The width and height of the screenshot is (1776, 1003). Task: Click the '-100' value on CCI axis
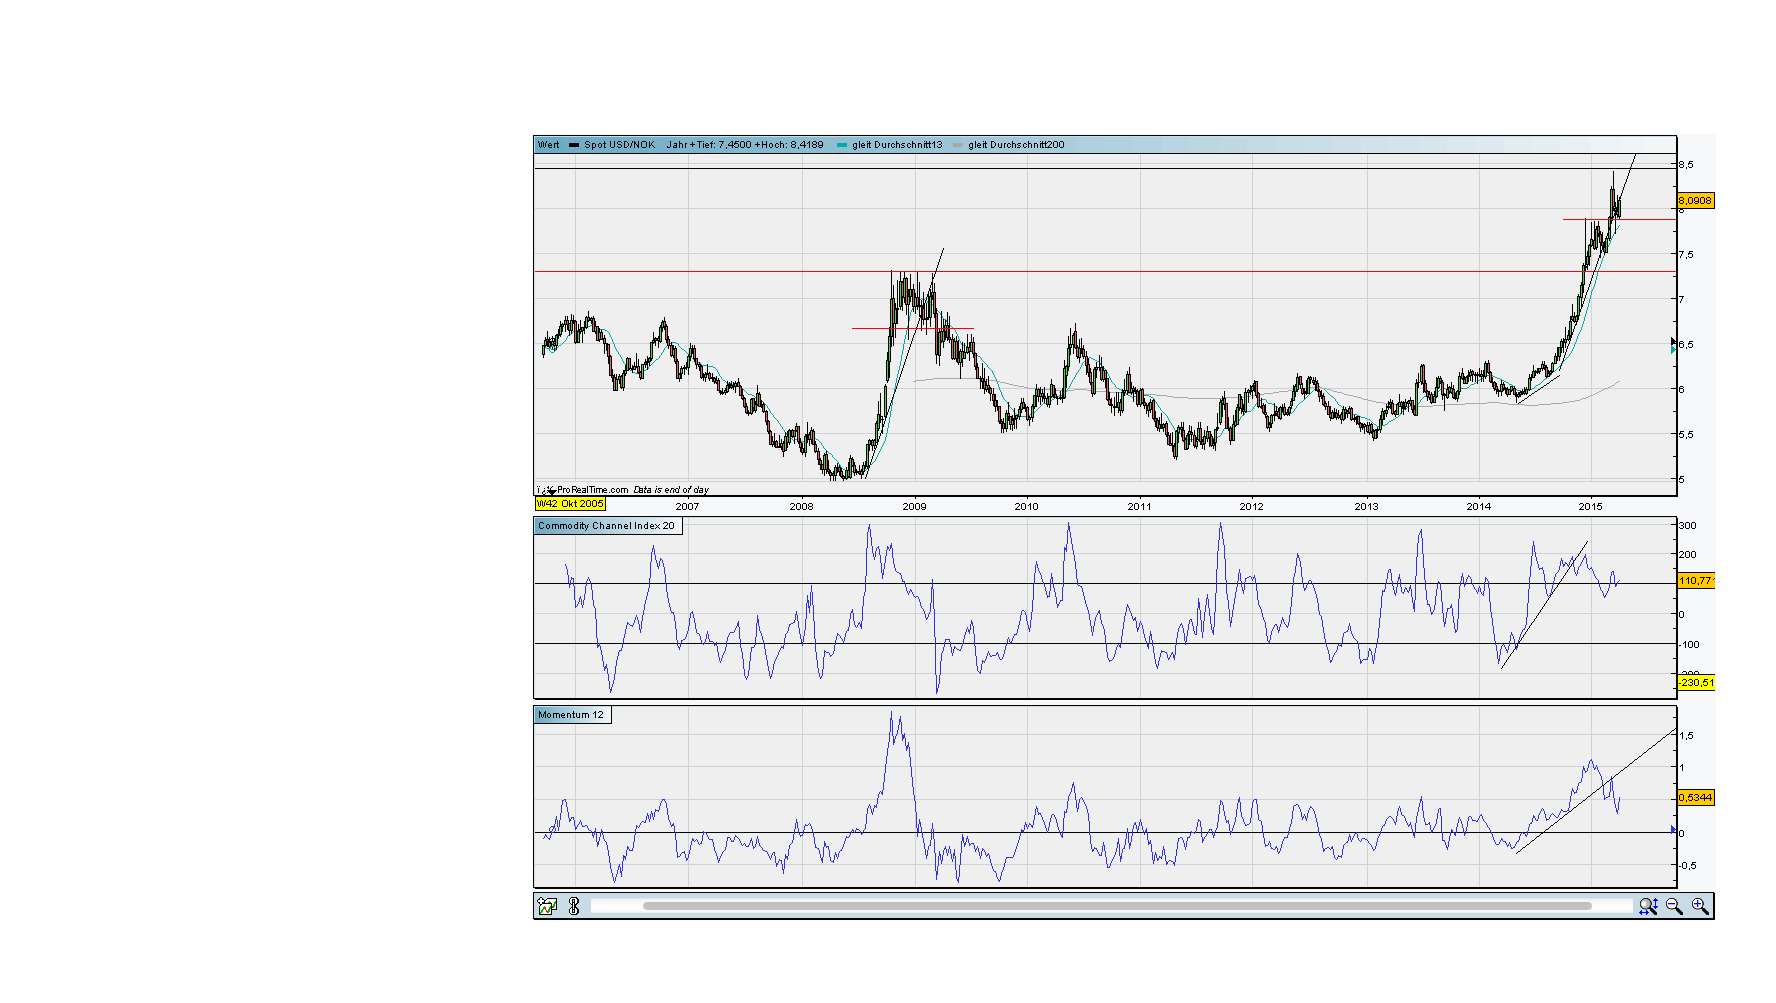(x=1688, y=645)
